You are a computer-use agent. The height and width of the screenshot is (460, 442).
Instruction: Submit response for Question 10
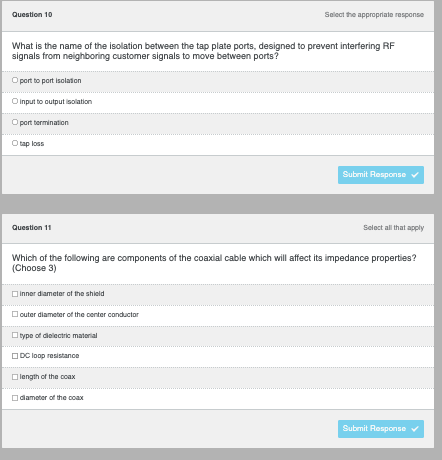point(381,175)
